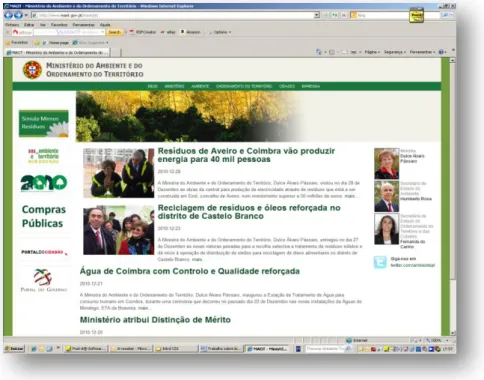This screenshot has width=484, height=380.
Task: Click the Home page favorites link
Action: (x=56, y=43)
